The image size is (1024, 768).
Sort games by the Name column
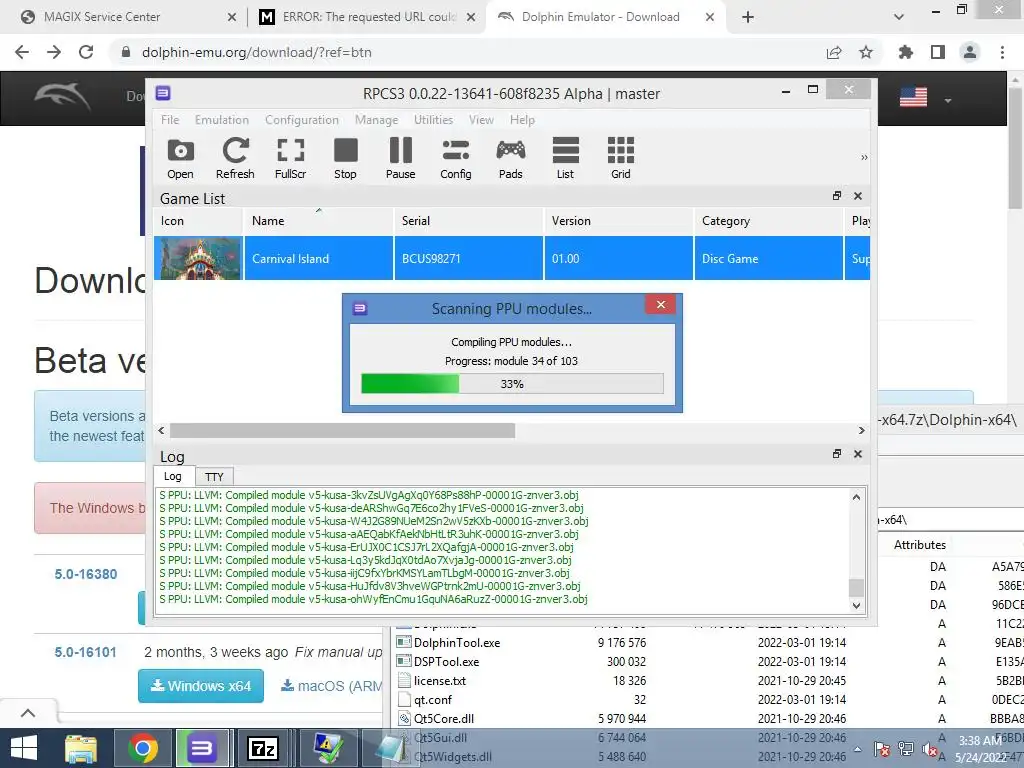[319, 221]
